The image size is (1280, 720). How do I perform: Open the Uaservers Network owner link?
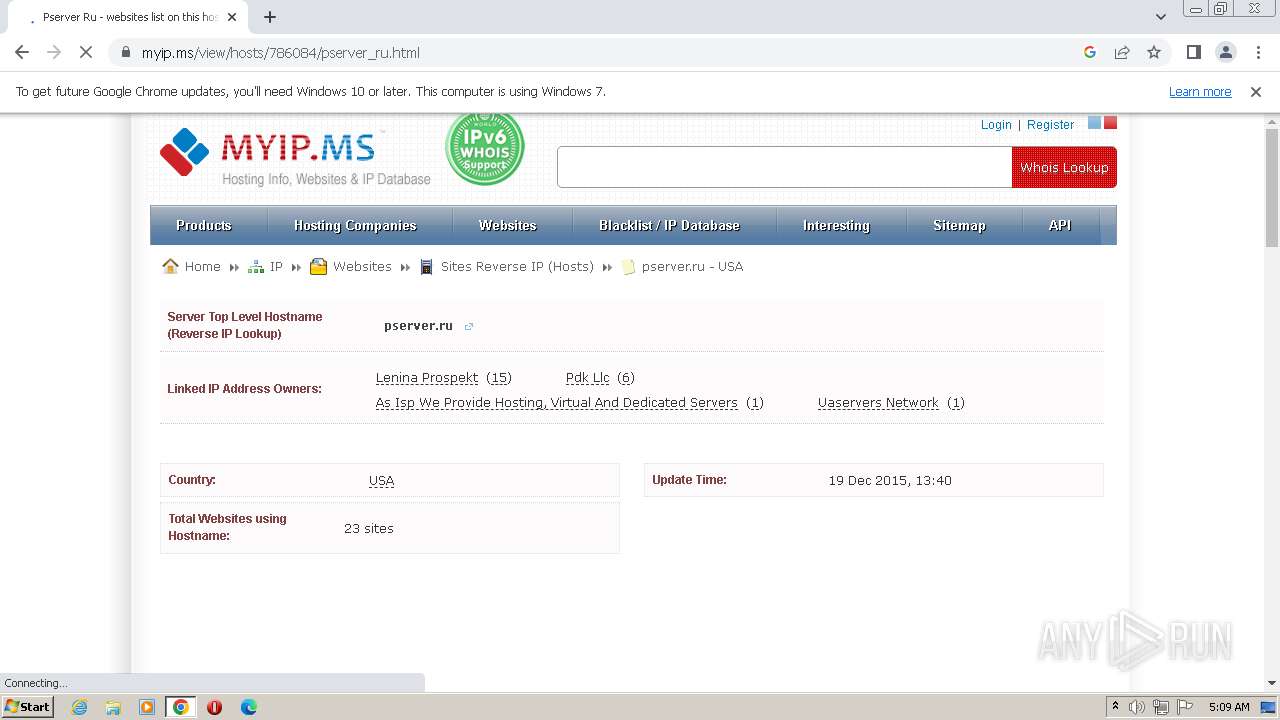(878, 403)
